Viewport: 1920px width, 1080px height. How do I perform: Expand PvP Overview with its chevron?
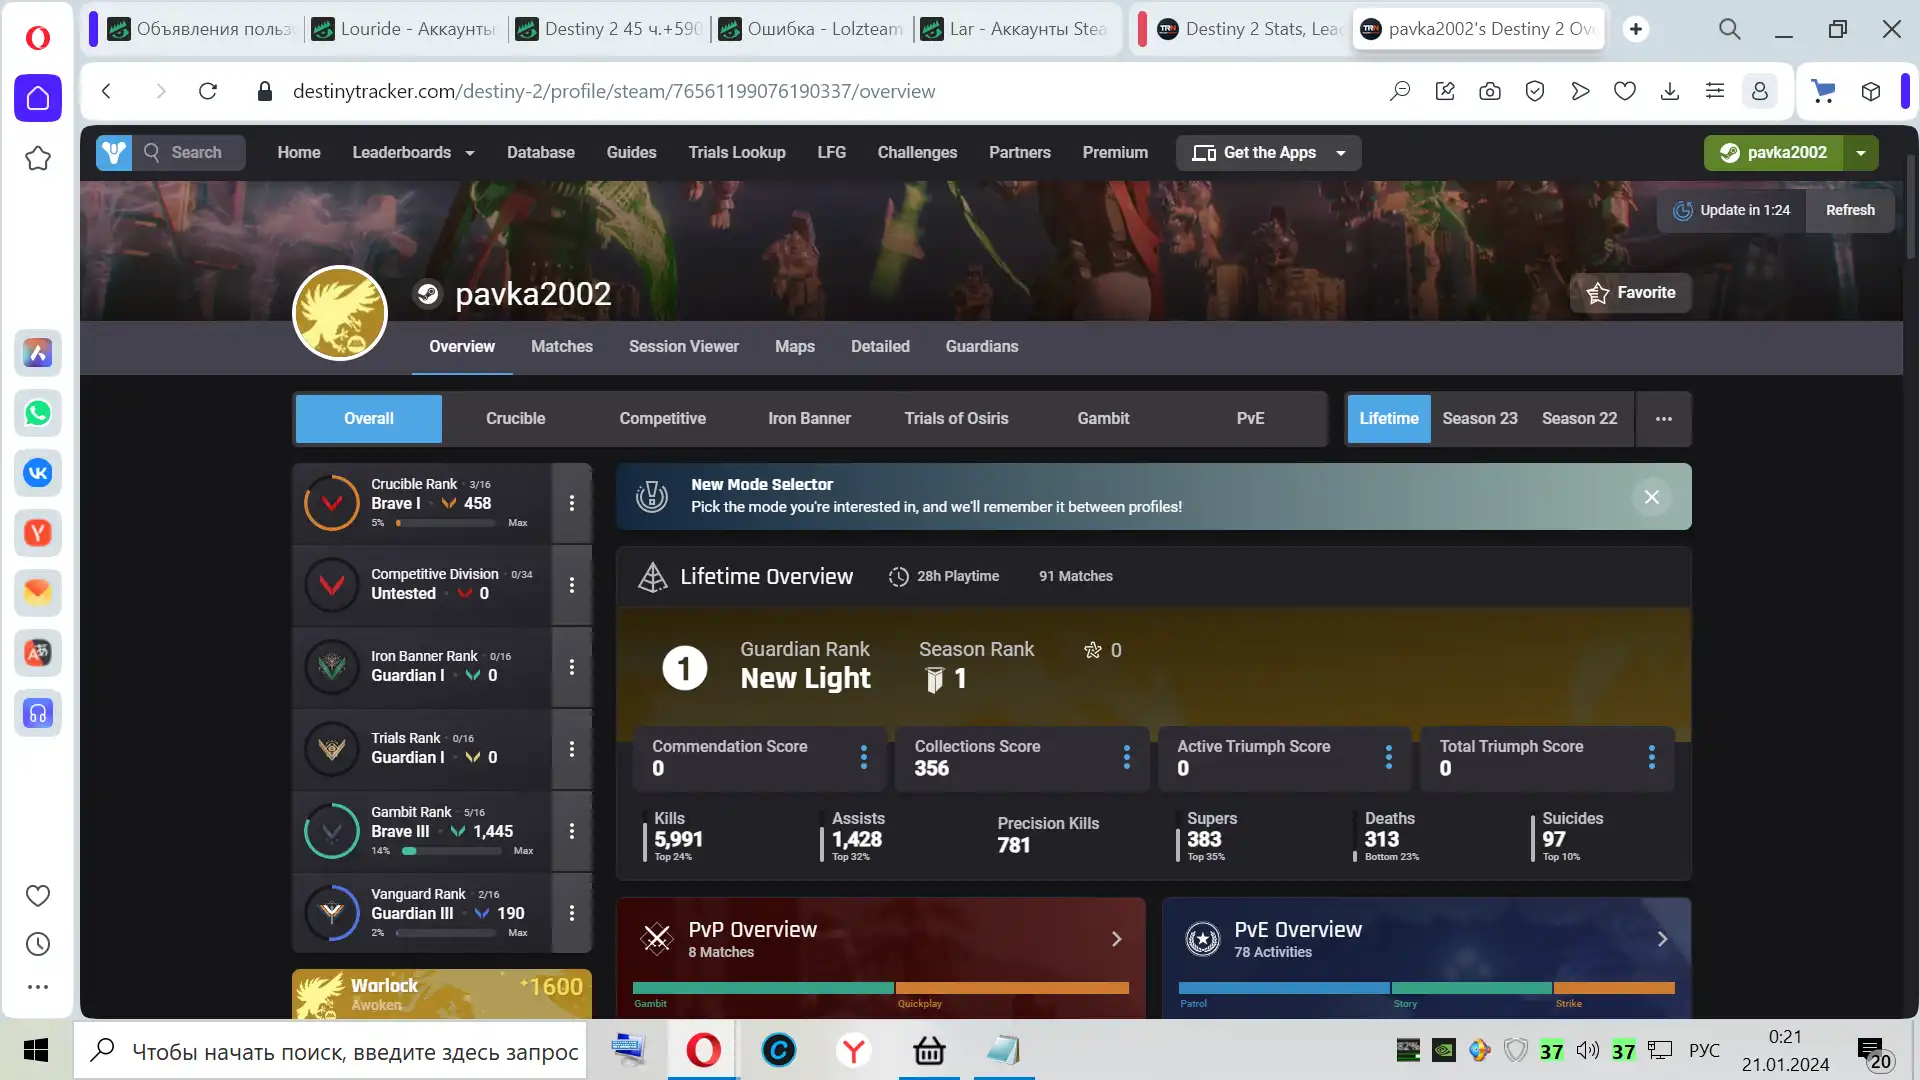1117,939
